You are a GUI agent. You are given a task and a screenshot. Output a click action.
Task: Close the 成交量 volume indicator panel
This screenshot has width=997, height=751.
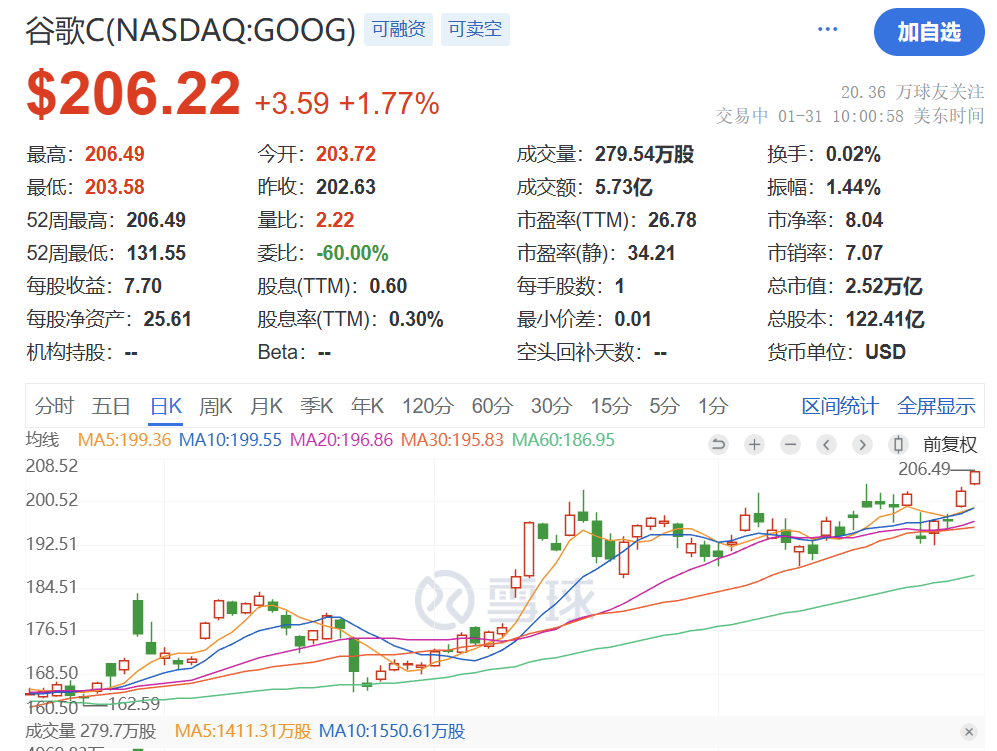pos(968,732)
